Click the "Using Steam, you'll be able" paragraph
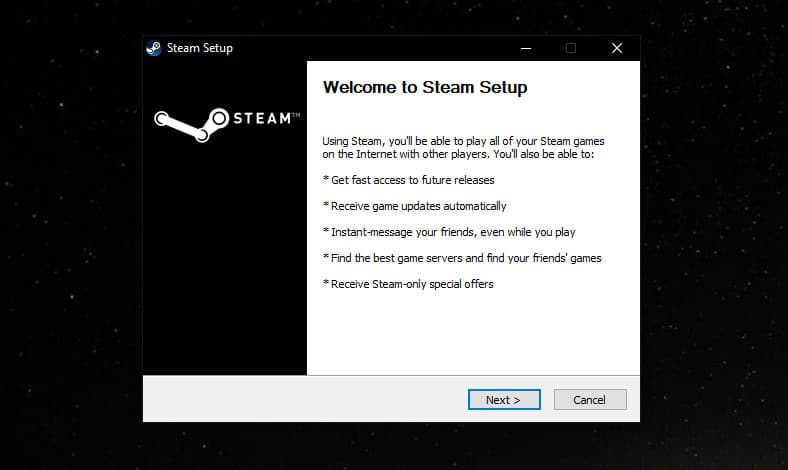Viewport: 788px width, 470px height. pyautogui.click(x=463, y=148)
